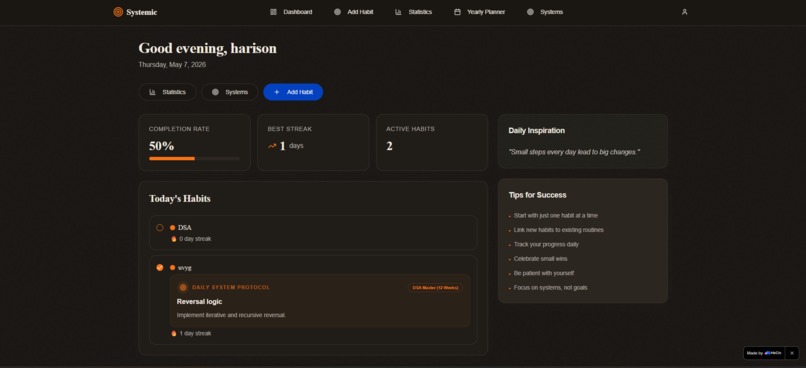The height and width of the screenshot is (368, 806).
Task: Click the completion rate progress bar
Action: pos(194,158)
